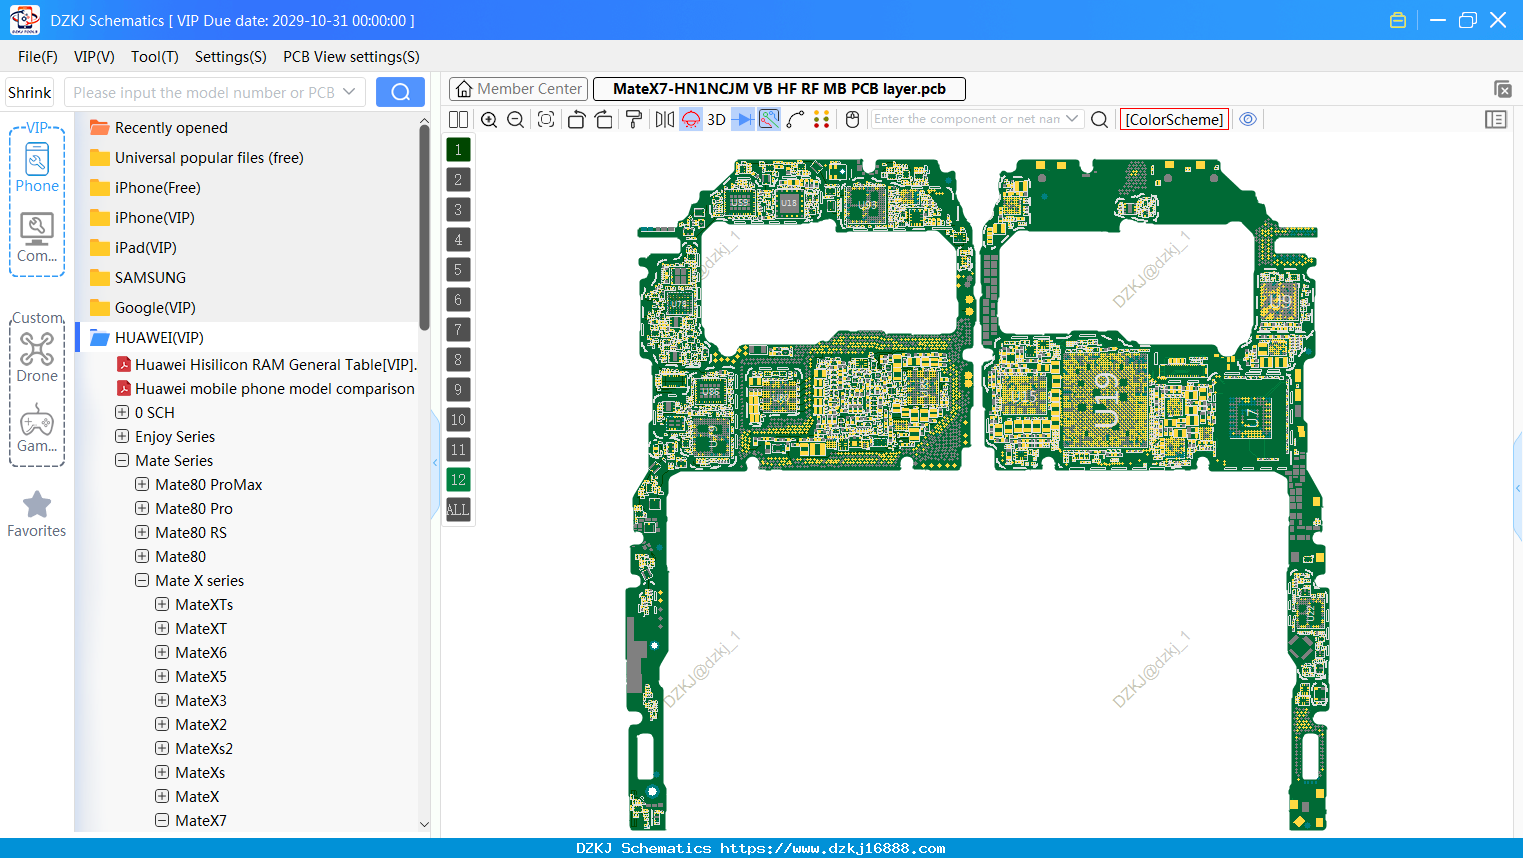1523x858 pixels.
Task: Open the model number dropdown arrow
Action: (x=349, y=92)
